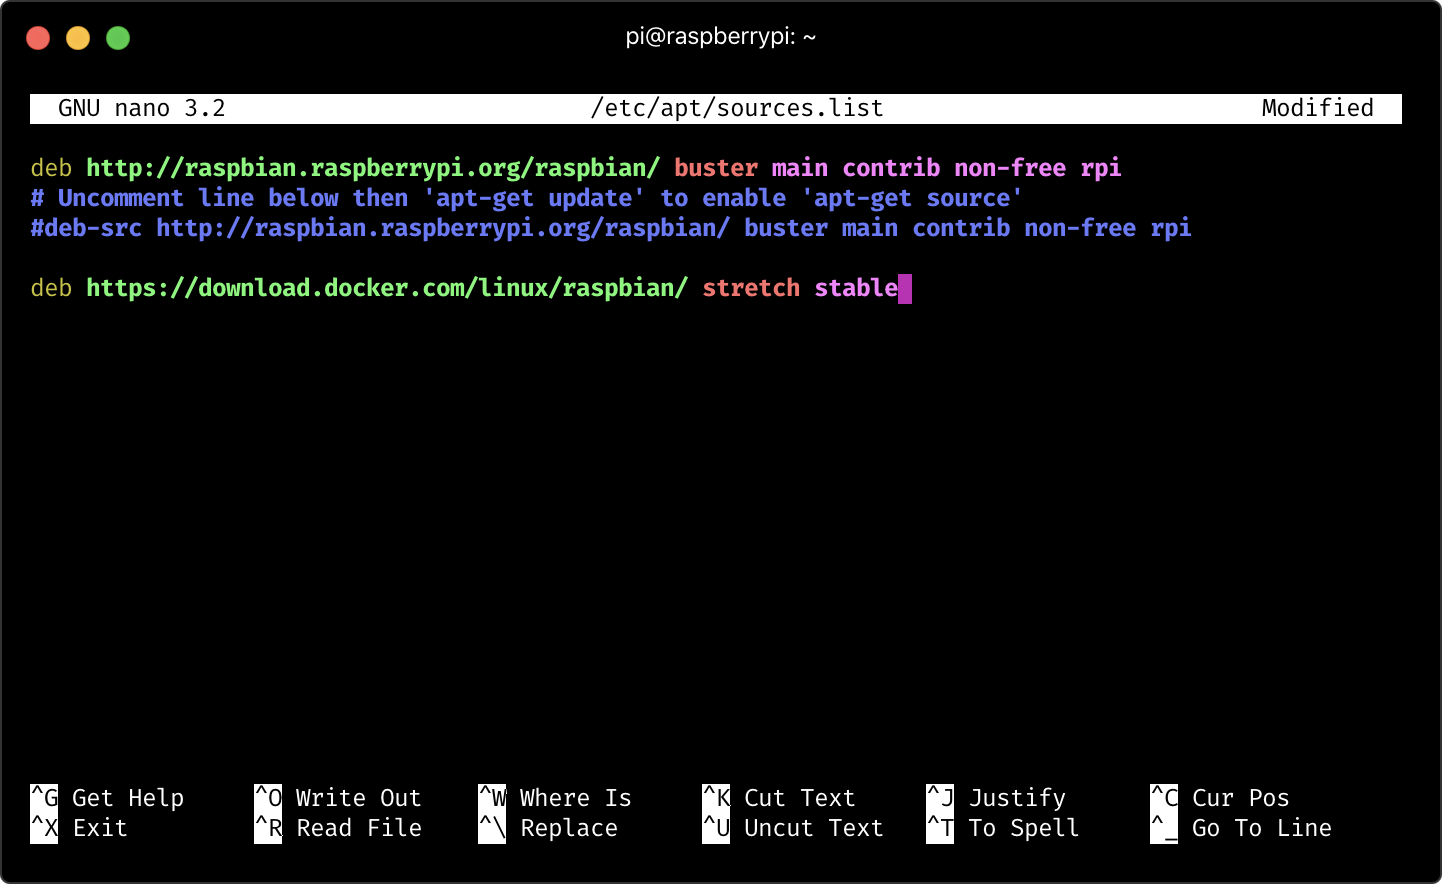Viewport: 1442px width, 884px height.
Task: Select the ^R Read File shortcut
Action: click(338, 828)
